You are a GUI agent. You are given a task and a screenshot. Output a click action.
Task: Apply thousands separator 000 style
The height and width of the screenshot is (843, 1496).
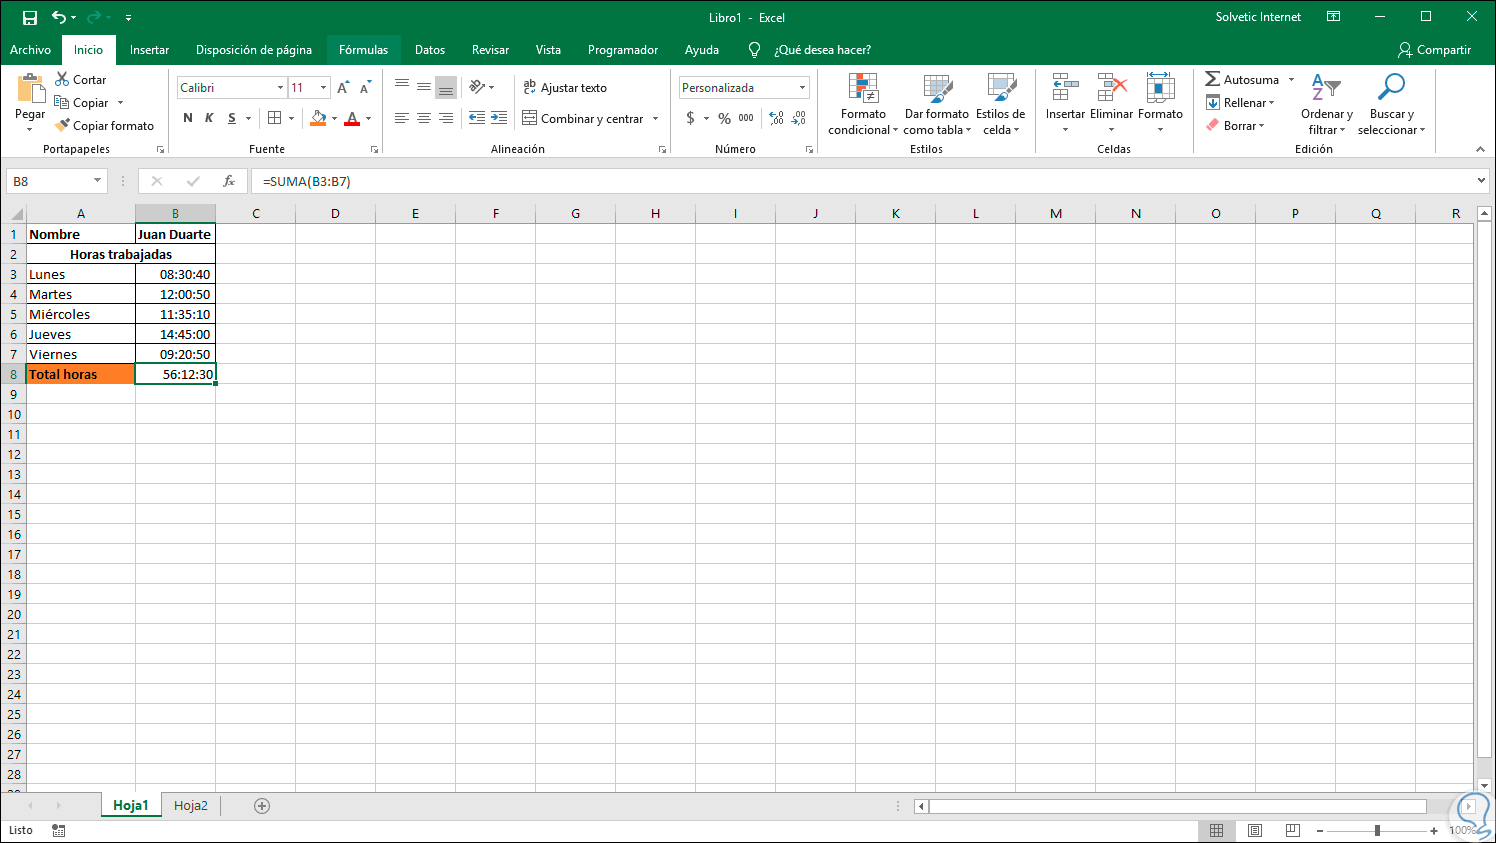tap(746, 118)
